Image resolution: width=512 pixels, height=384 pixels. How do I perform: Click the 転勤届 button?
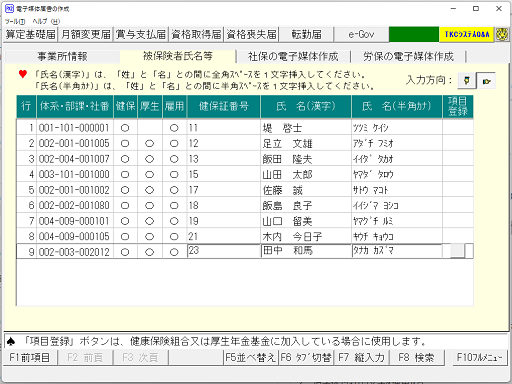(306, 34)
